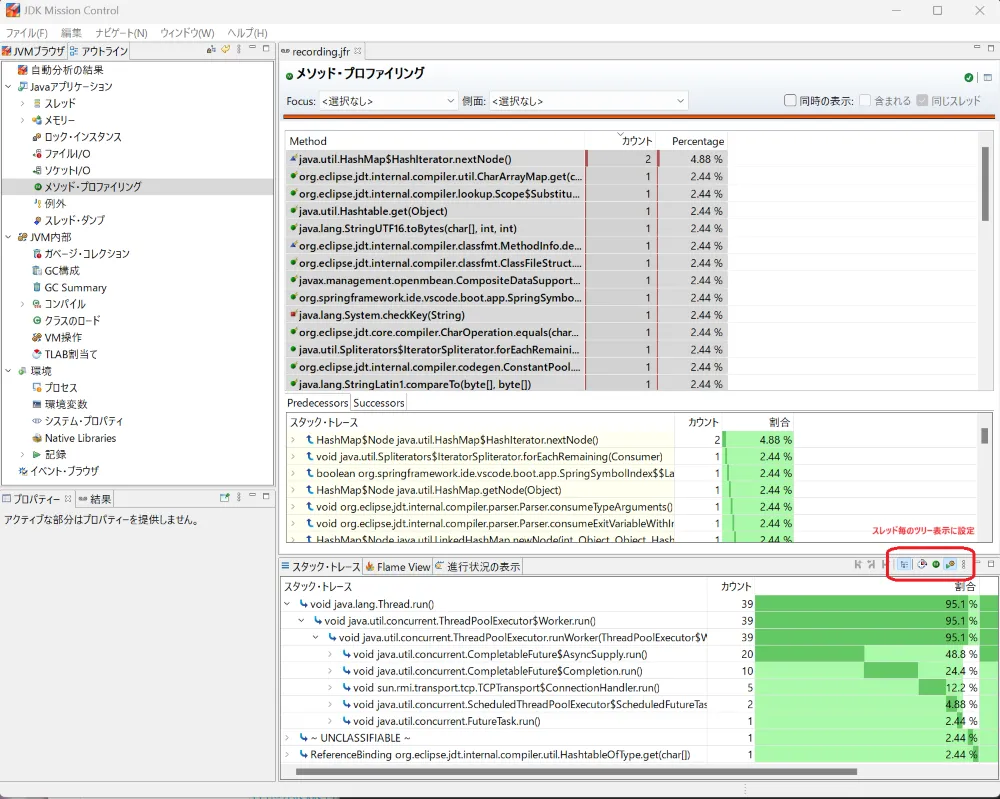Click the pie chart distribution icon in stack trace toolbar

click(x=922, y=564)
